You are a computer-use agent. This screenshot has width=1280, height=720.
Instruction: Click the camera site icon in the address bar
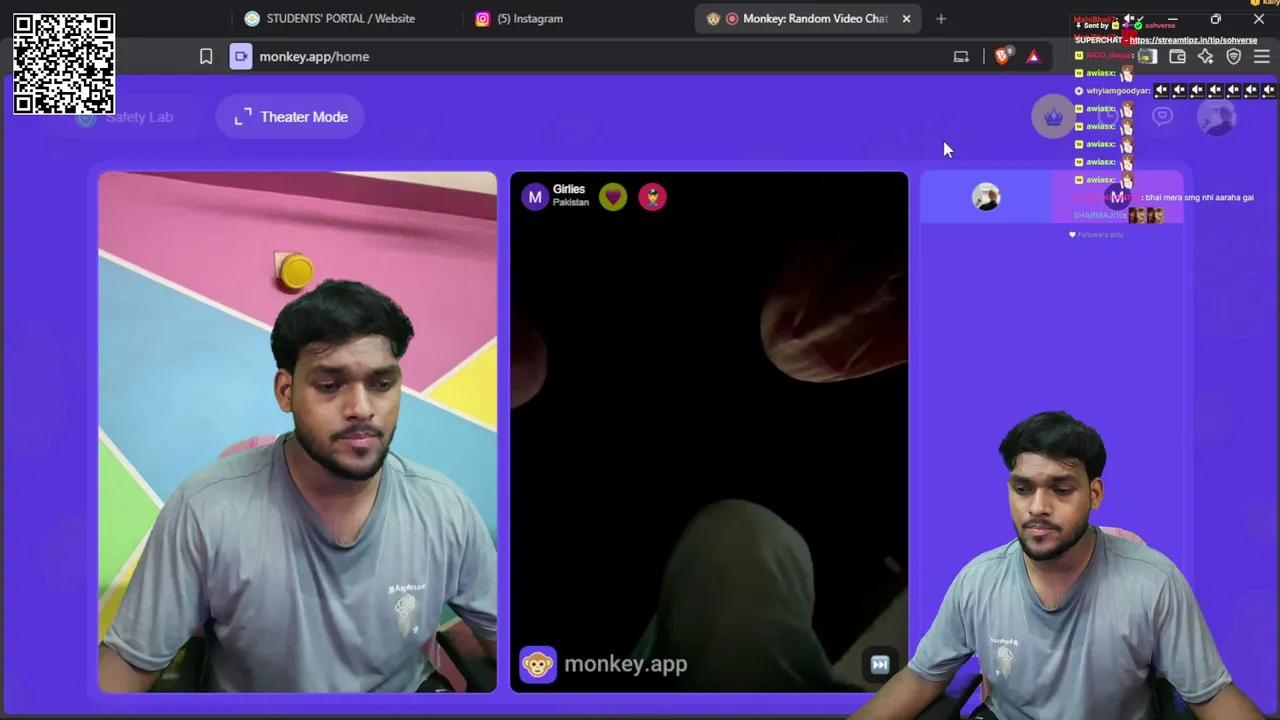pyautogui.click(x=241, y=57)
